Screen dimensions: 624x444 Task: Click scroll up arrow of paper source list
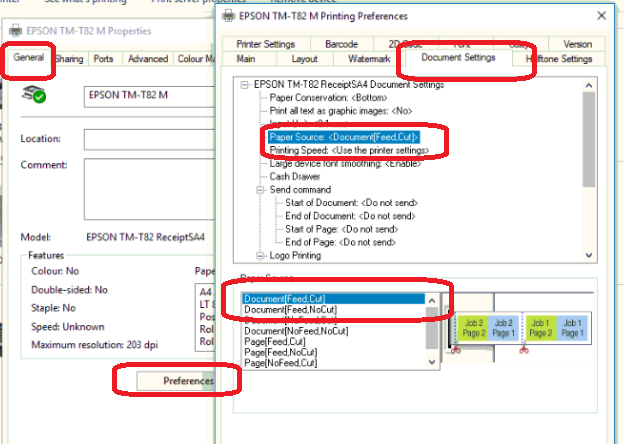432,301
